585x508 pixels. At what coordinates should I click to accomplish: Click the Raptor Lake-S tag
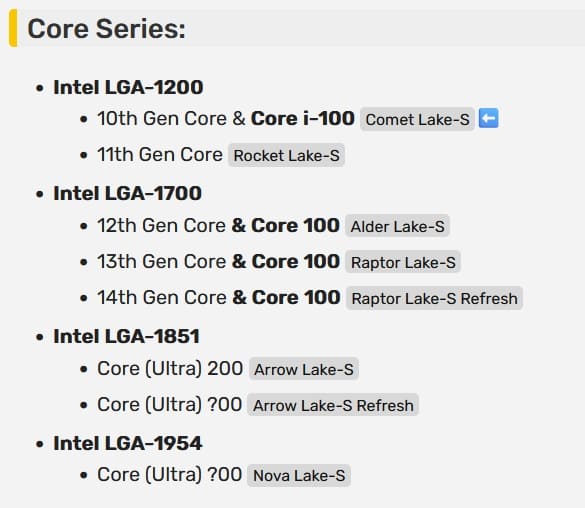403,262
